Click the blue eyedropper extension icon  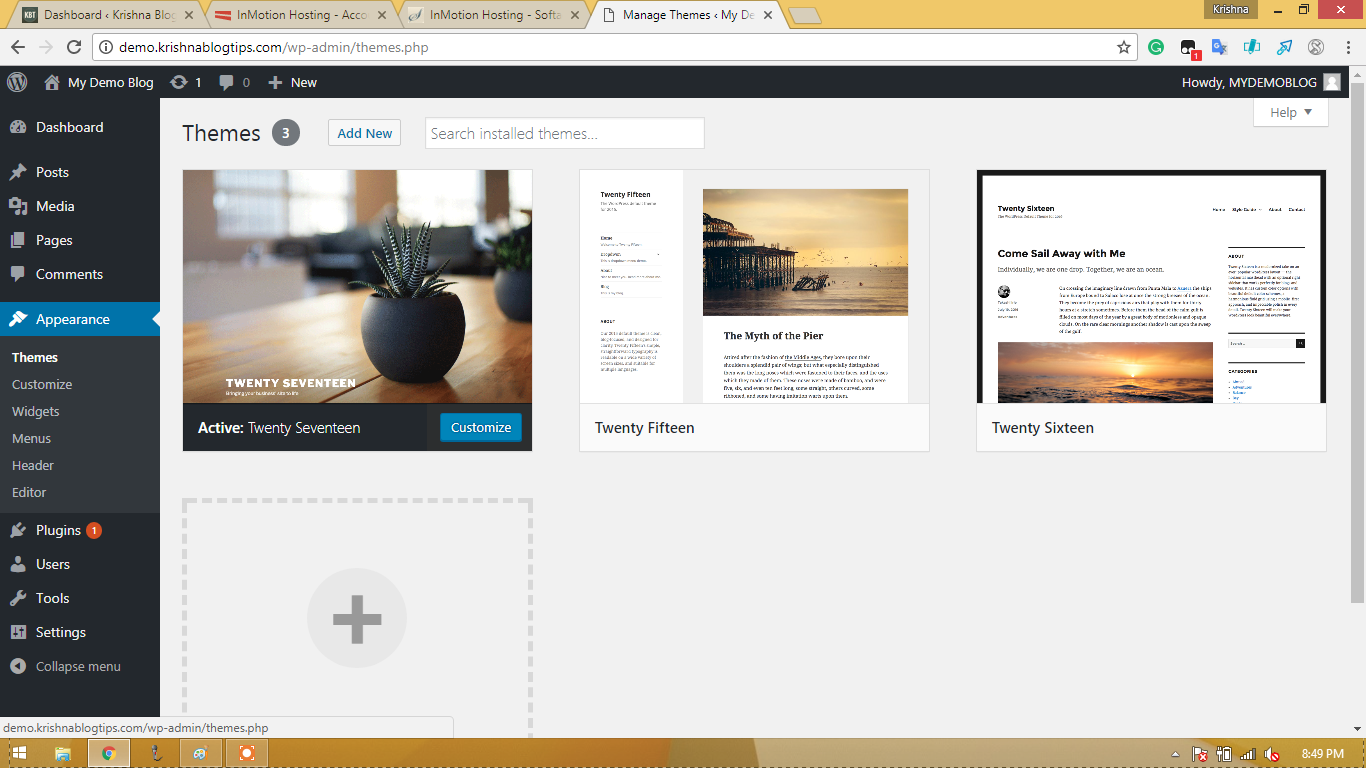coord(1284,47)
